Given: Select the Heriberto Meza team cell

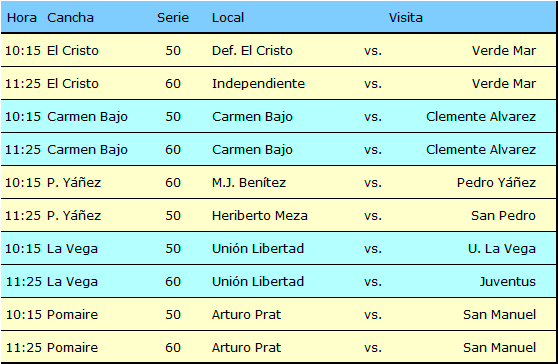Looking at the screenshot, I should (x=260, y=216).
